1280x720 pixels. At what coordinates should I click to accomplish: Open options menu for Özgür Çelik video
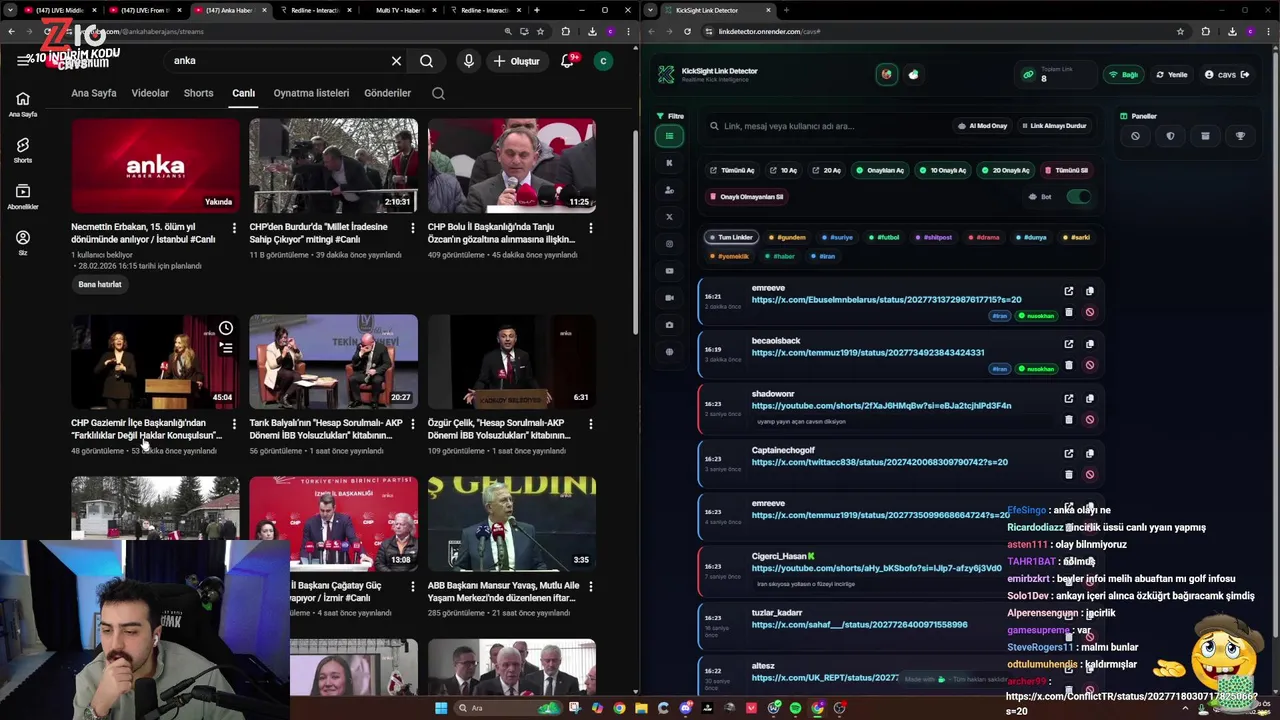[x=590, y=424]
